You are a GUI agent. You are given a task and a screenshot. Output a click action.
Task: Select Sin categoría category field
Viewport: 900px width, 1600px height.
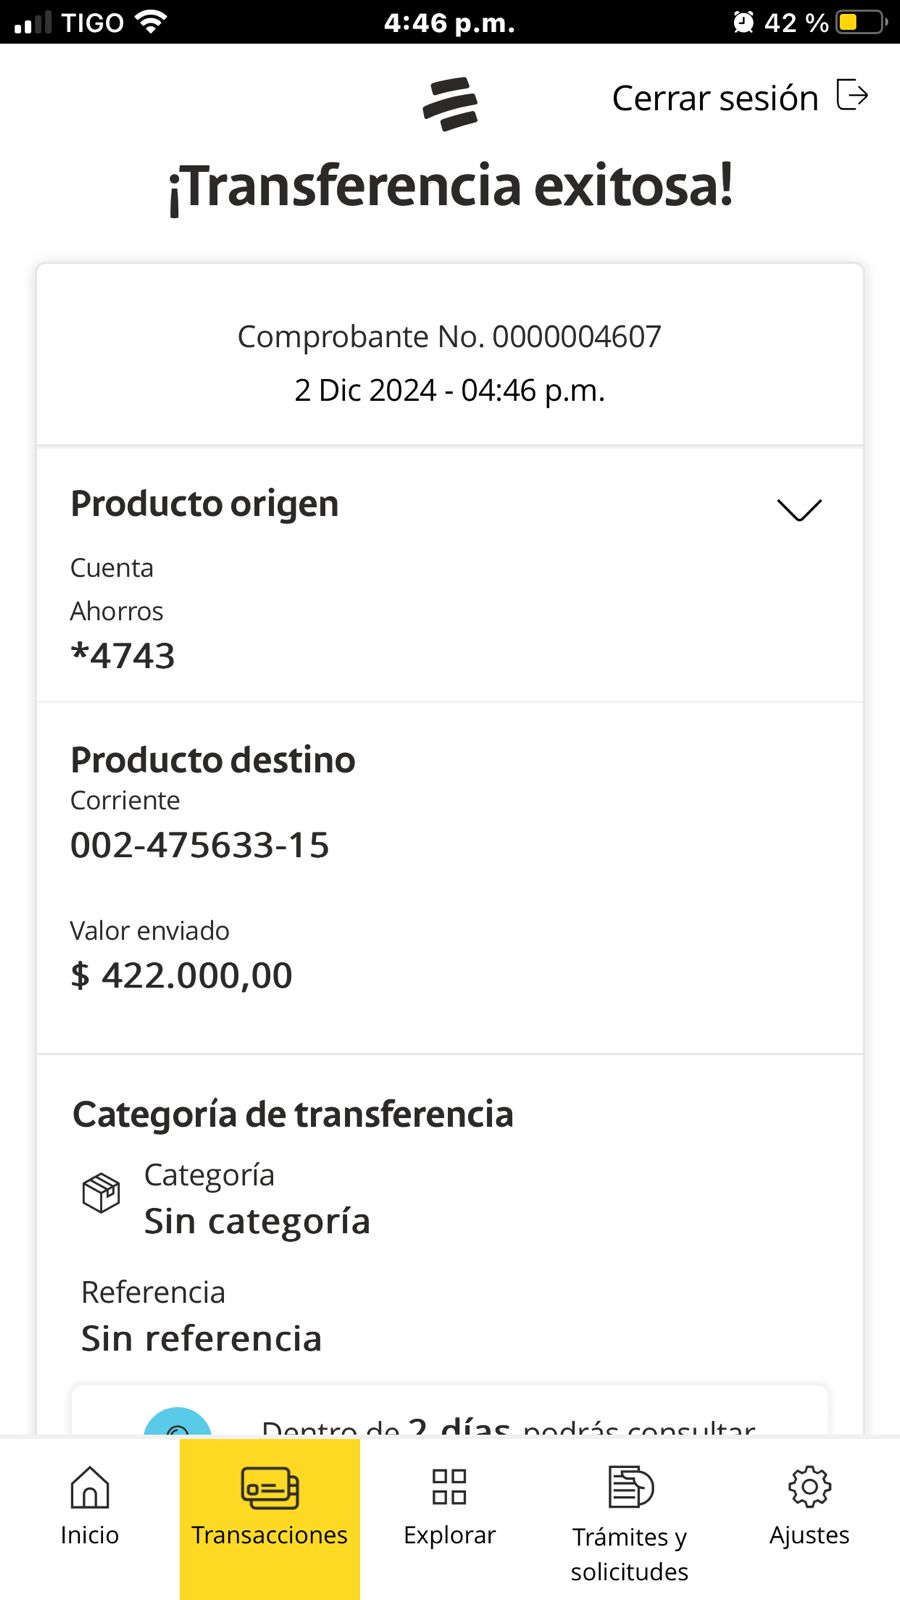coord(257,1221)
